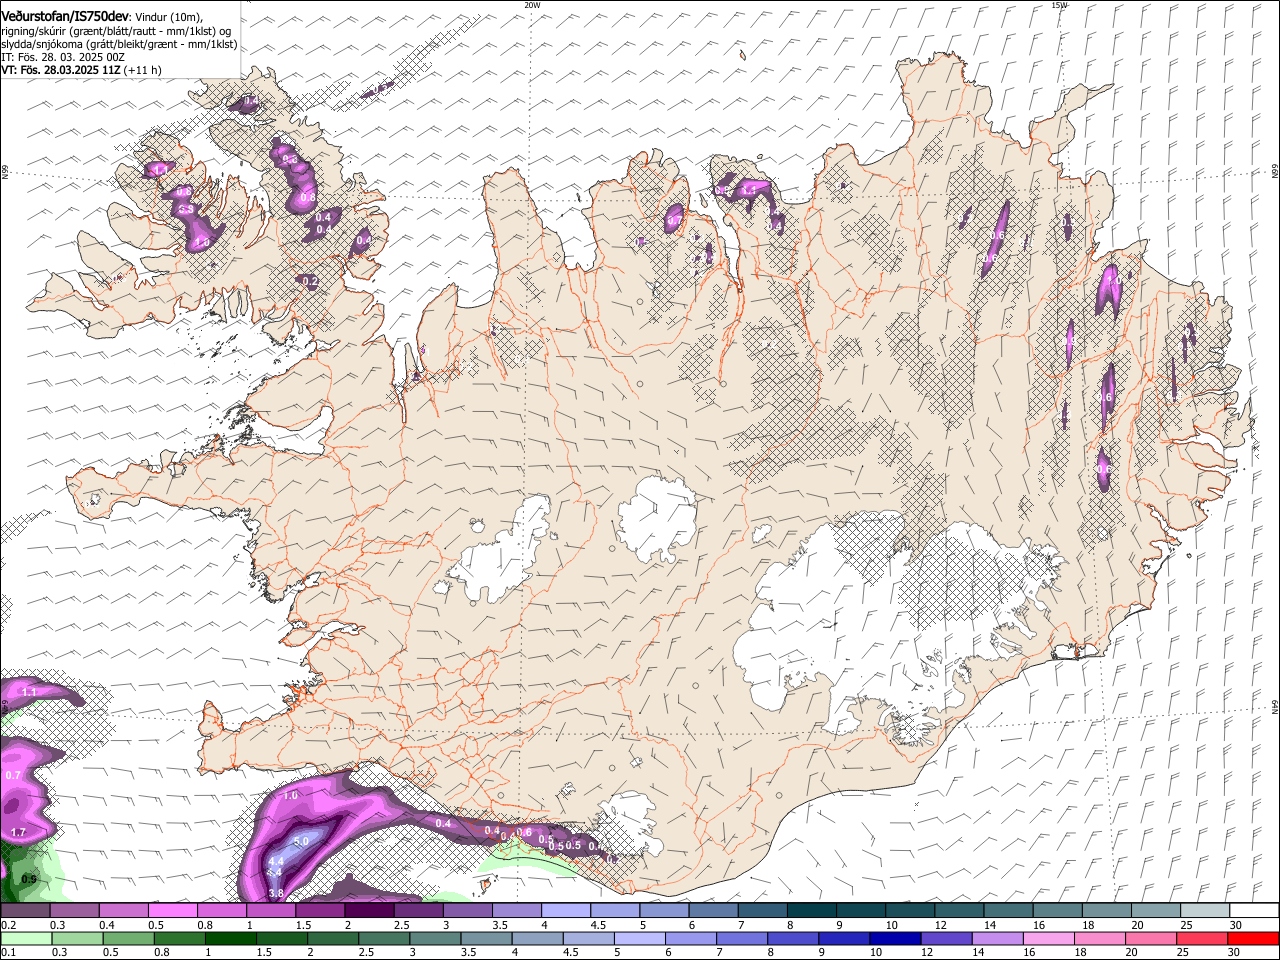Pick the lower legend 8–9 swatch
The height and width of the screenshot is (960, 1280).
click(x=794, y=938)
